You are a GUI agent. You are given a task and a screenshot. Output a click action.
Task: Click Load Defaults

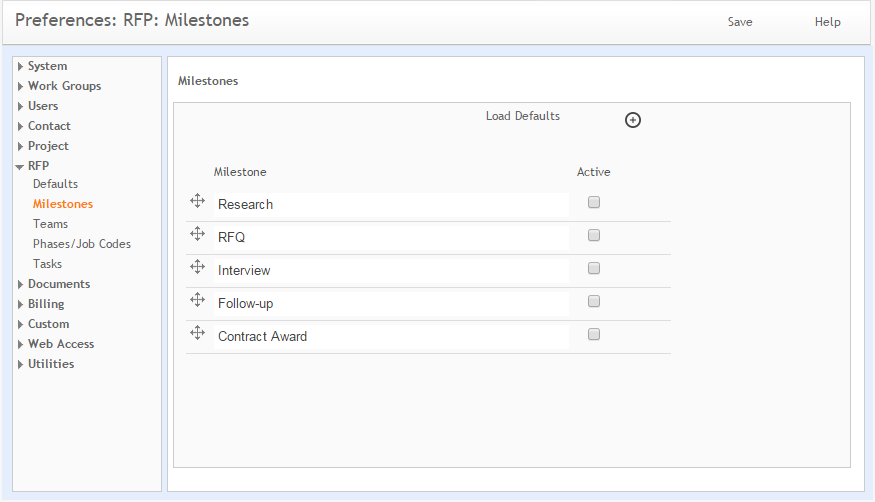tap(523, 116)
